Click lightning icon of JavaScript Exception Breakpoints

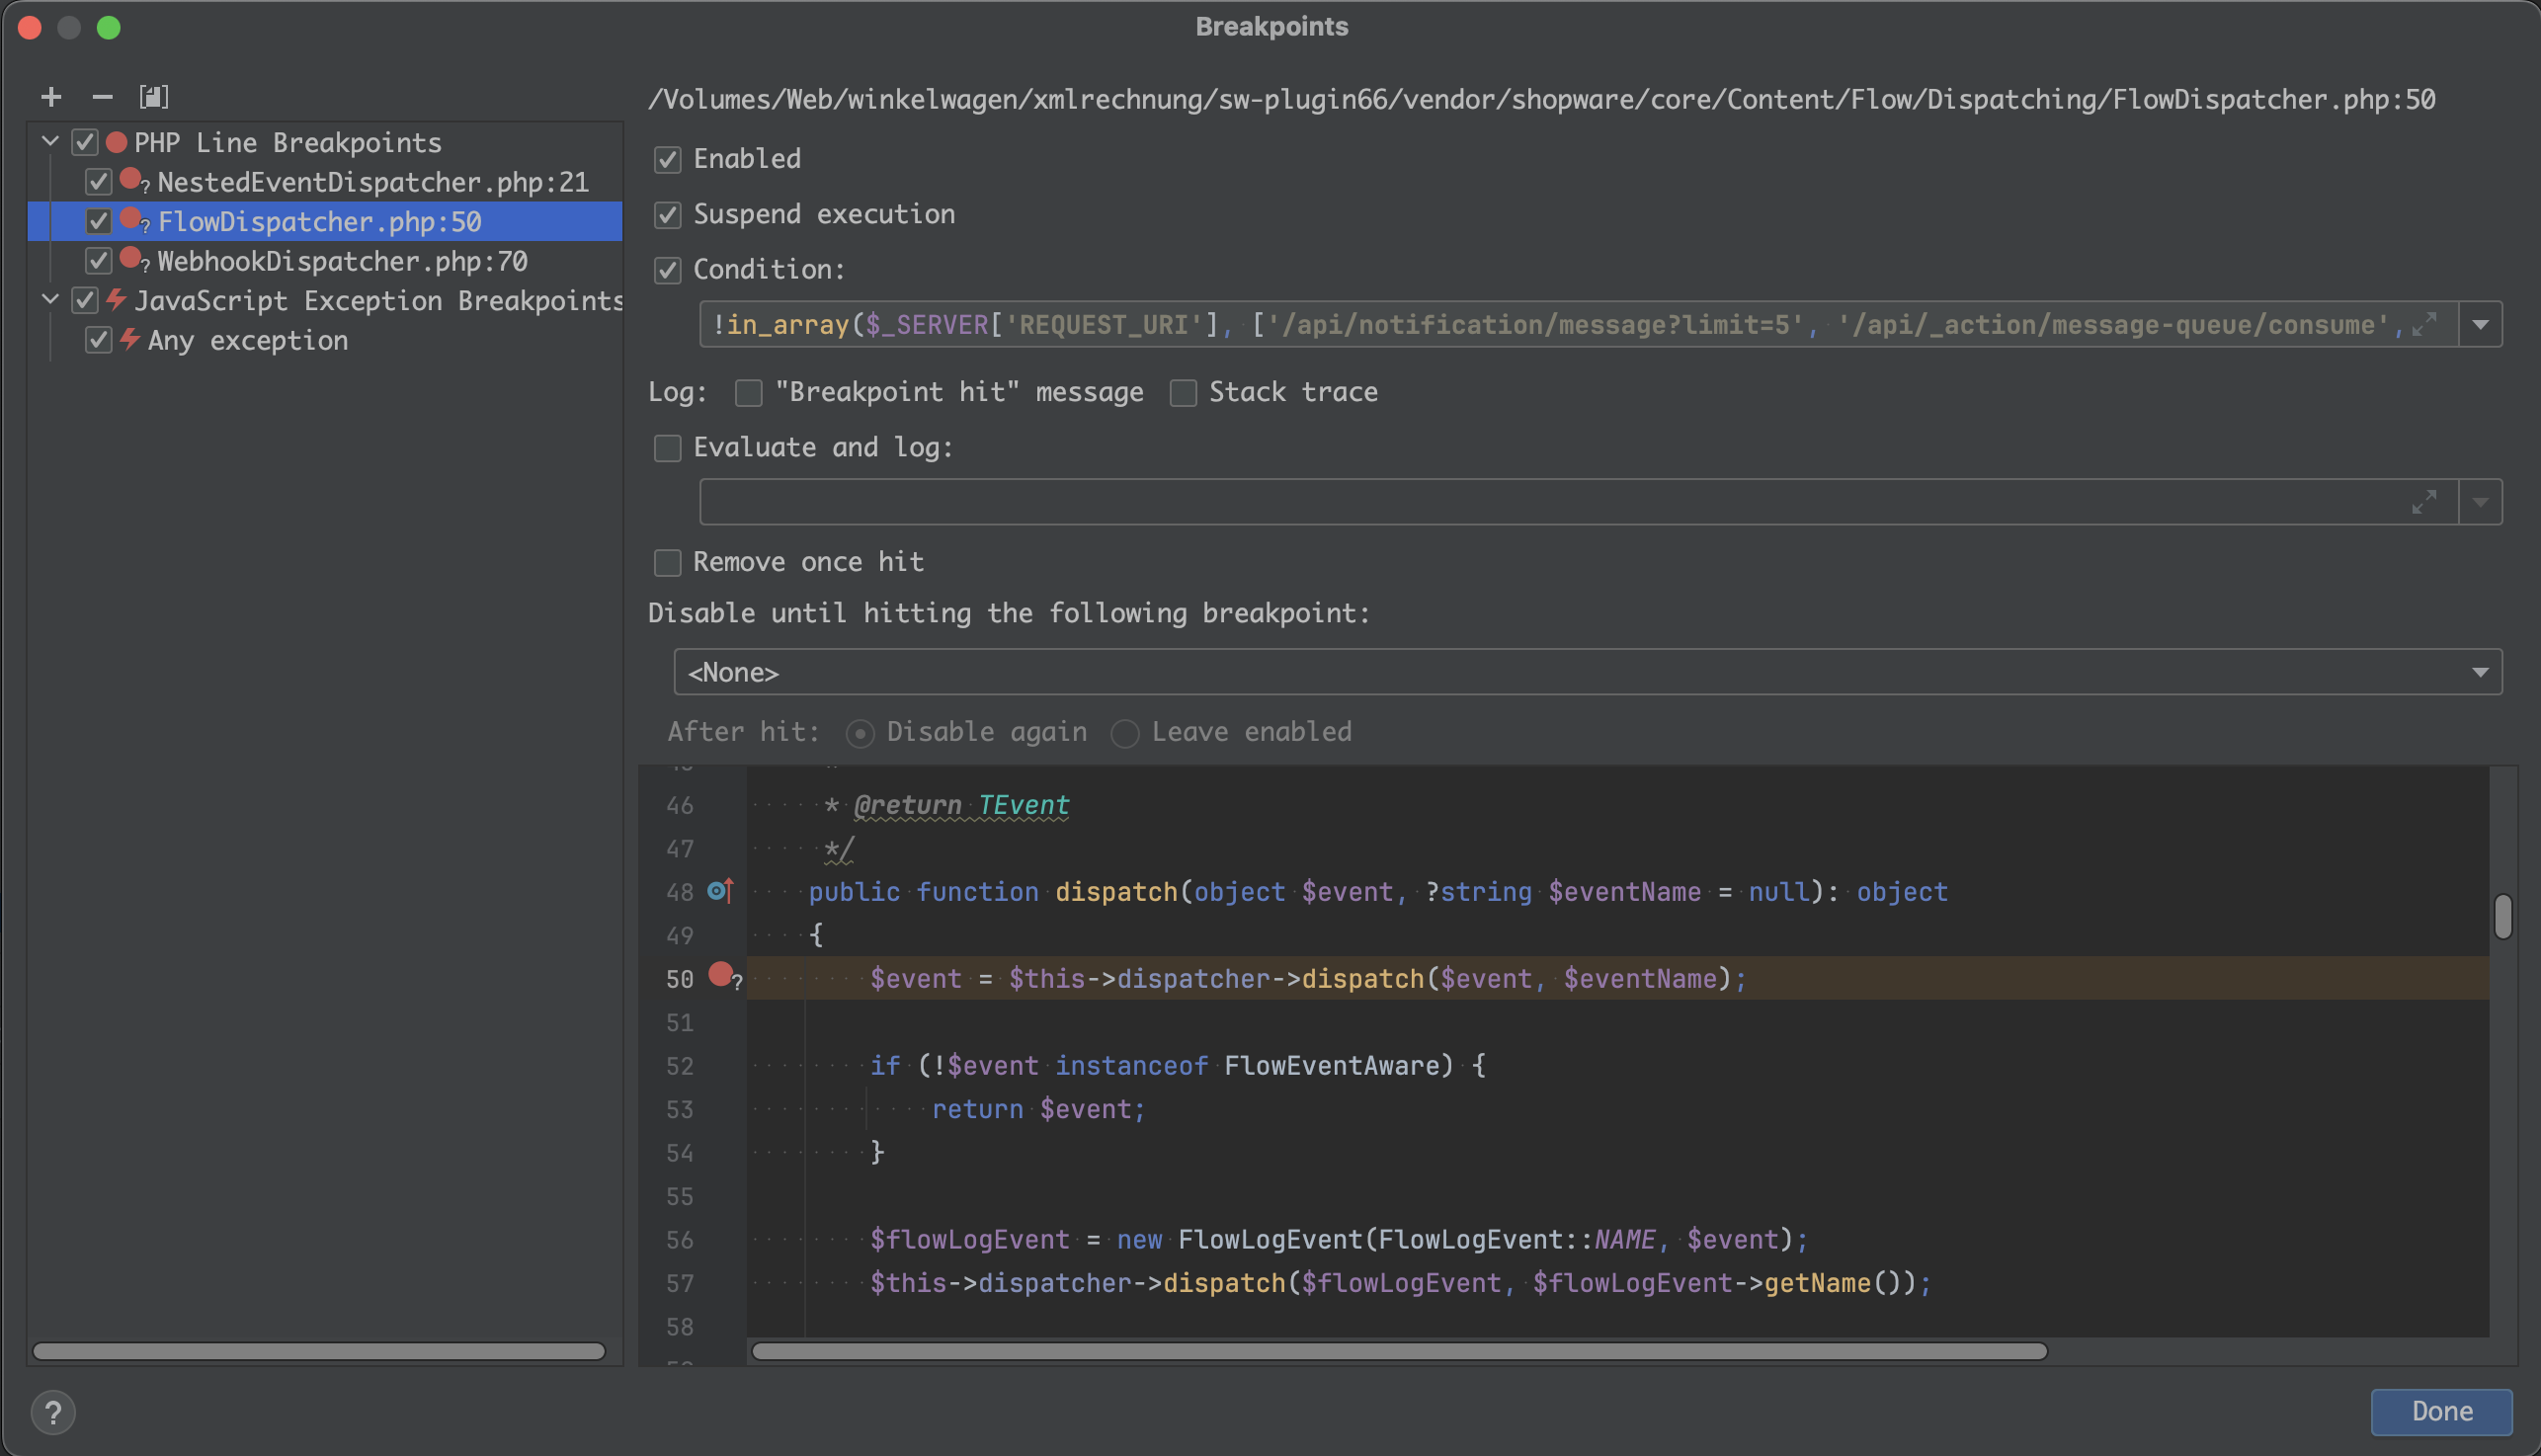point(116,299)
